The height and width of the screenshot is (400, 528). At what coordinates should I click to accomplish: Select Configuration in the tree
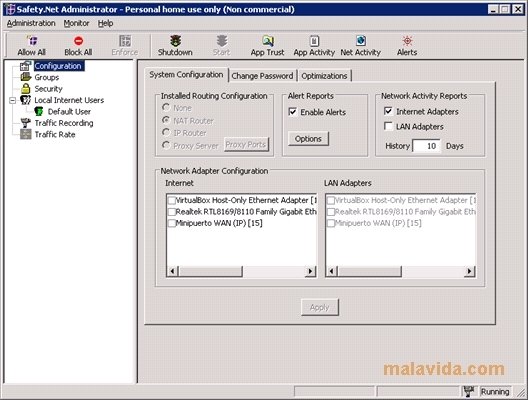coord(58,66)
